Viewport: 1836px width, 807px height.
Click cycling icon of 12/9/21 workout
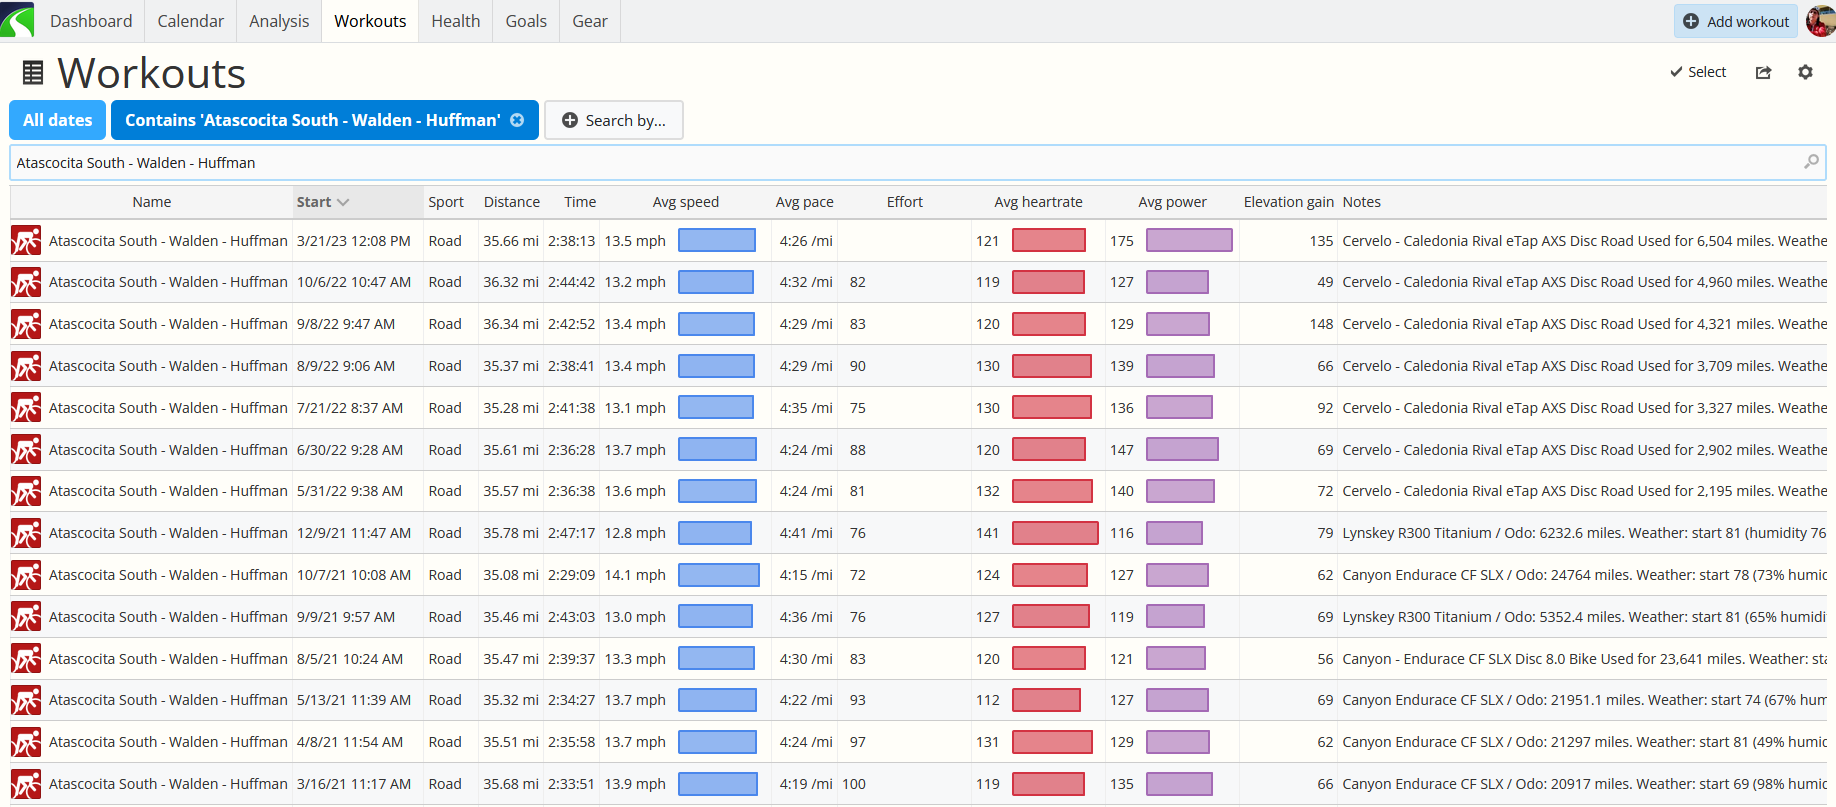[26, 533]
